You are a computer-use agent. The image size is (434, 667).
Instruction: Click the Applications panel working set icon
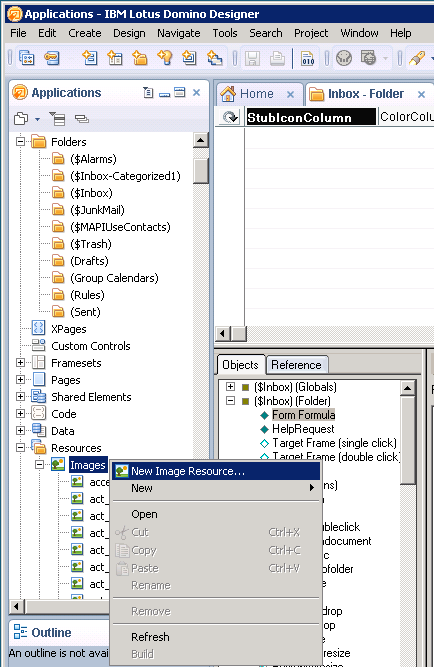tap(20, 119)
